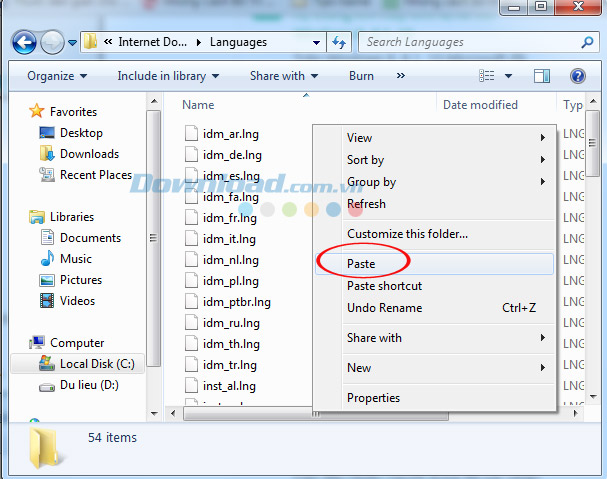This screenshot has width=607, height=479.
Task: Expand the address bar history dropdown
Action: (x=316, y=42)
